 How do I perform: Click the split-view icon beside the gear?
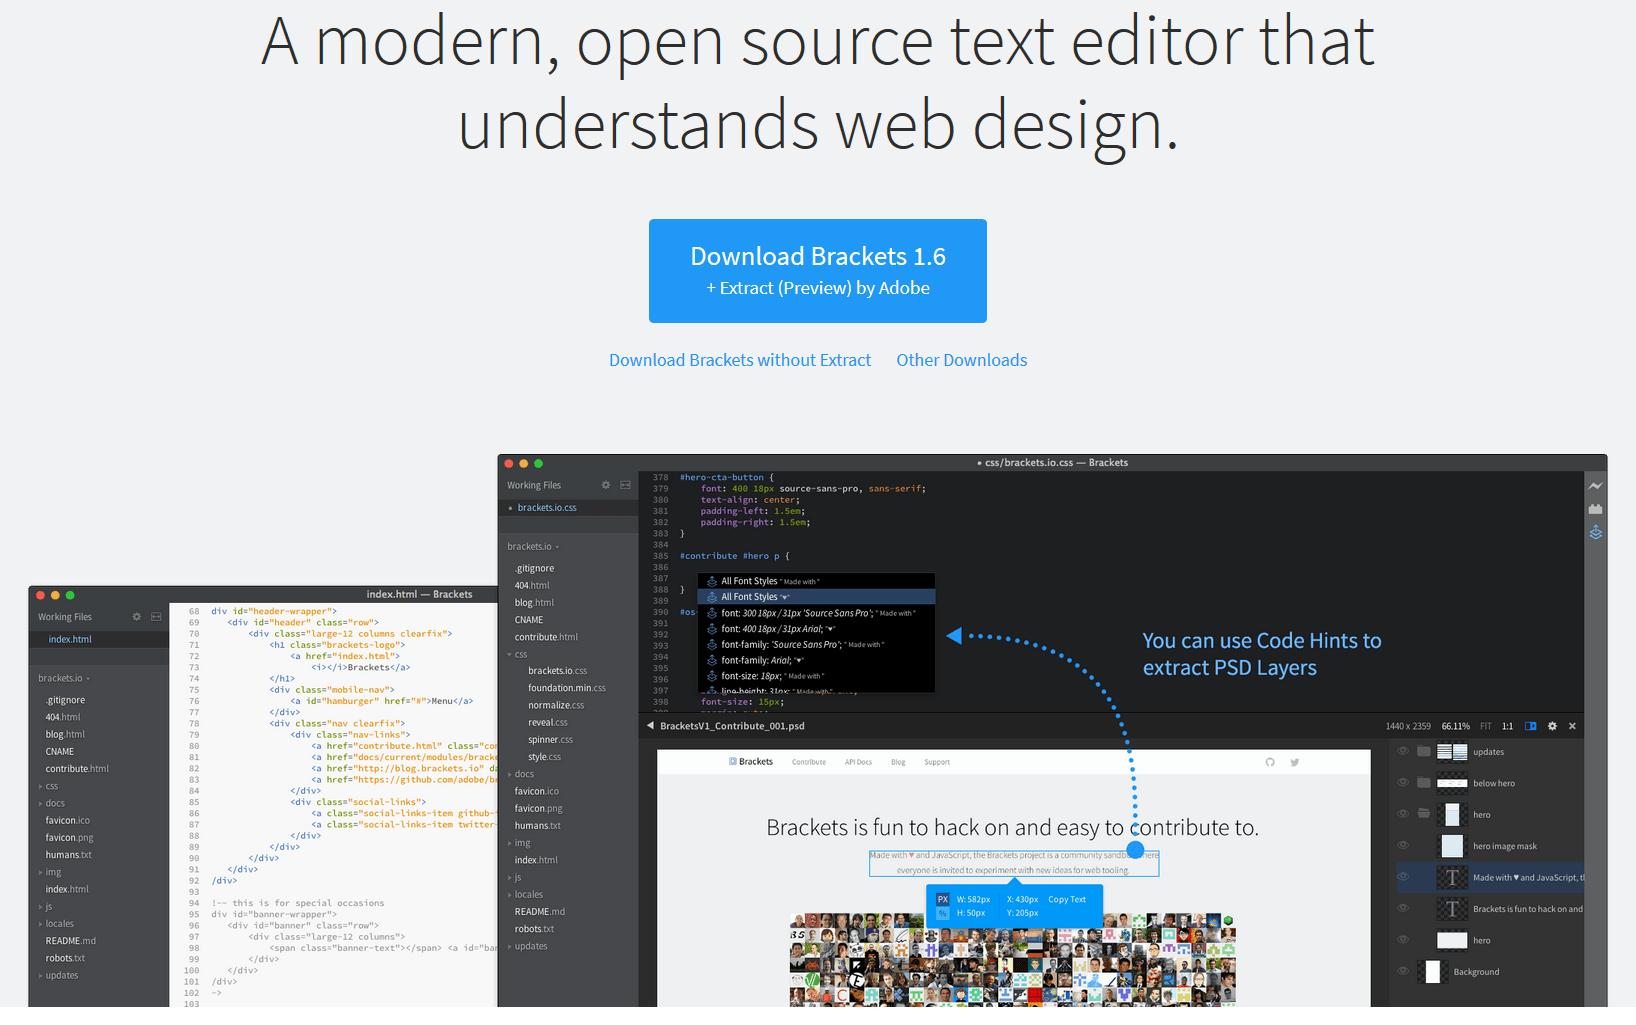coord(626,484)
